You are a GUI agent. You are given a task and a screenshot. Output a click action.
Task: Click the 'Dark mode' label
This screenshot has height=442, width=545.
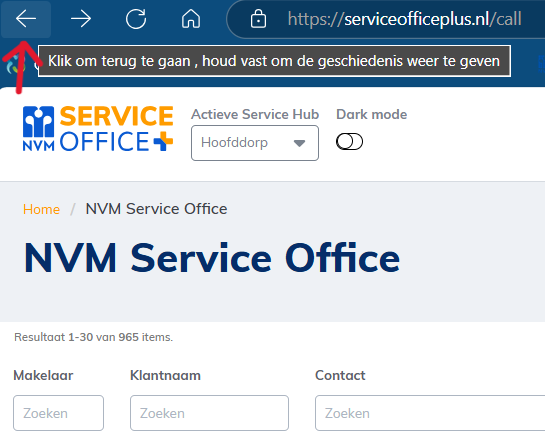click(x=372, y=114)
